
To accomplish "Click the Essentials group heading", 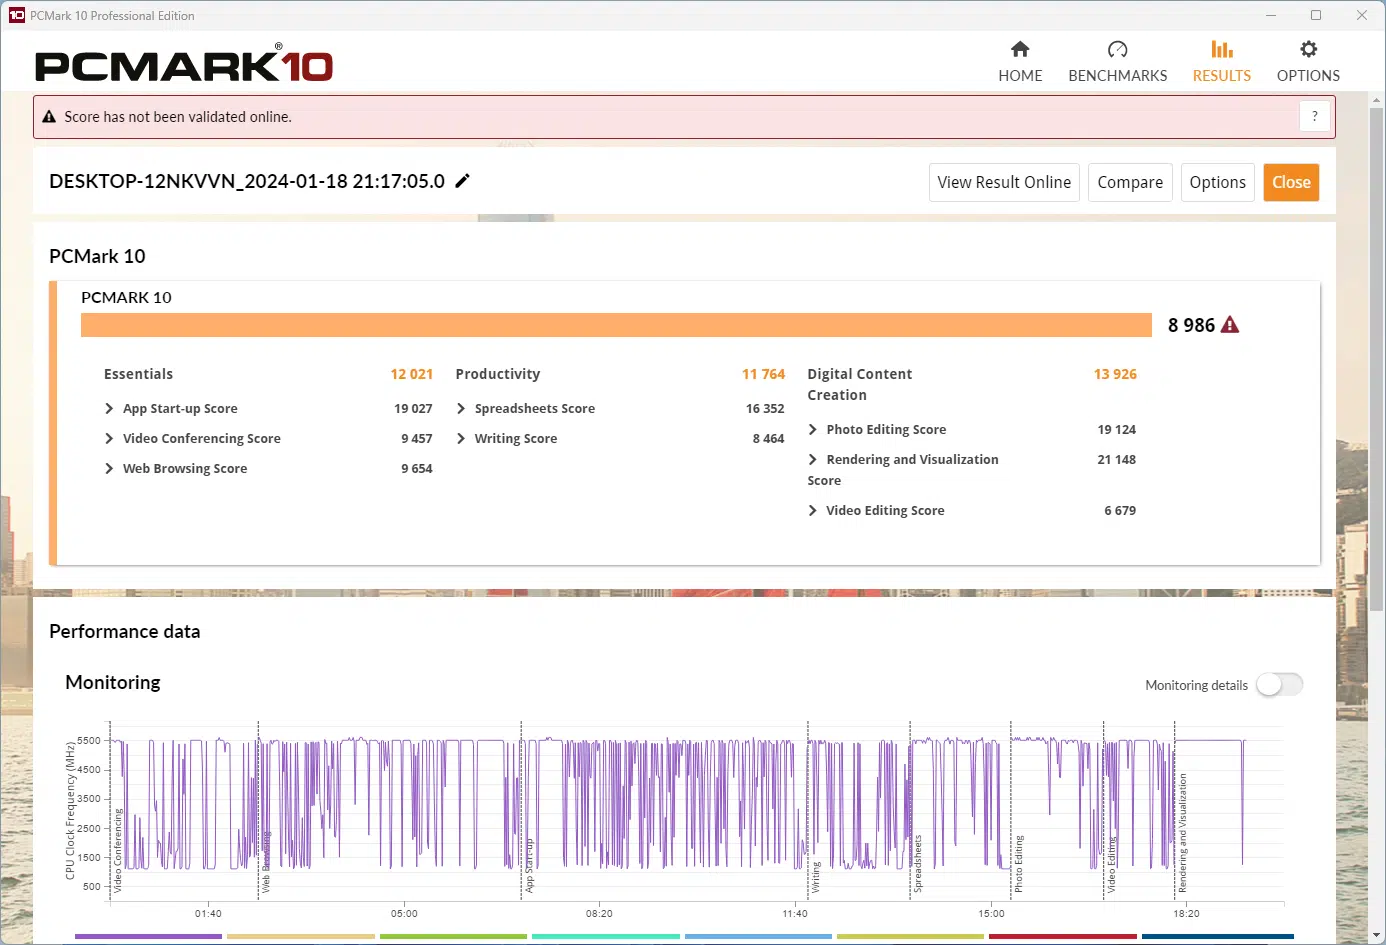I will tap(138, 374).
